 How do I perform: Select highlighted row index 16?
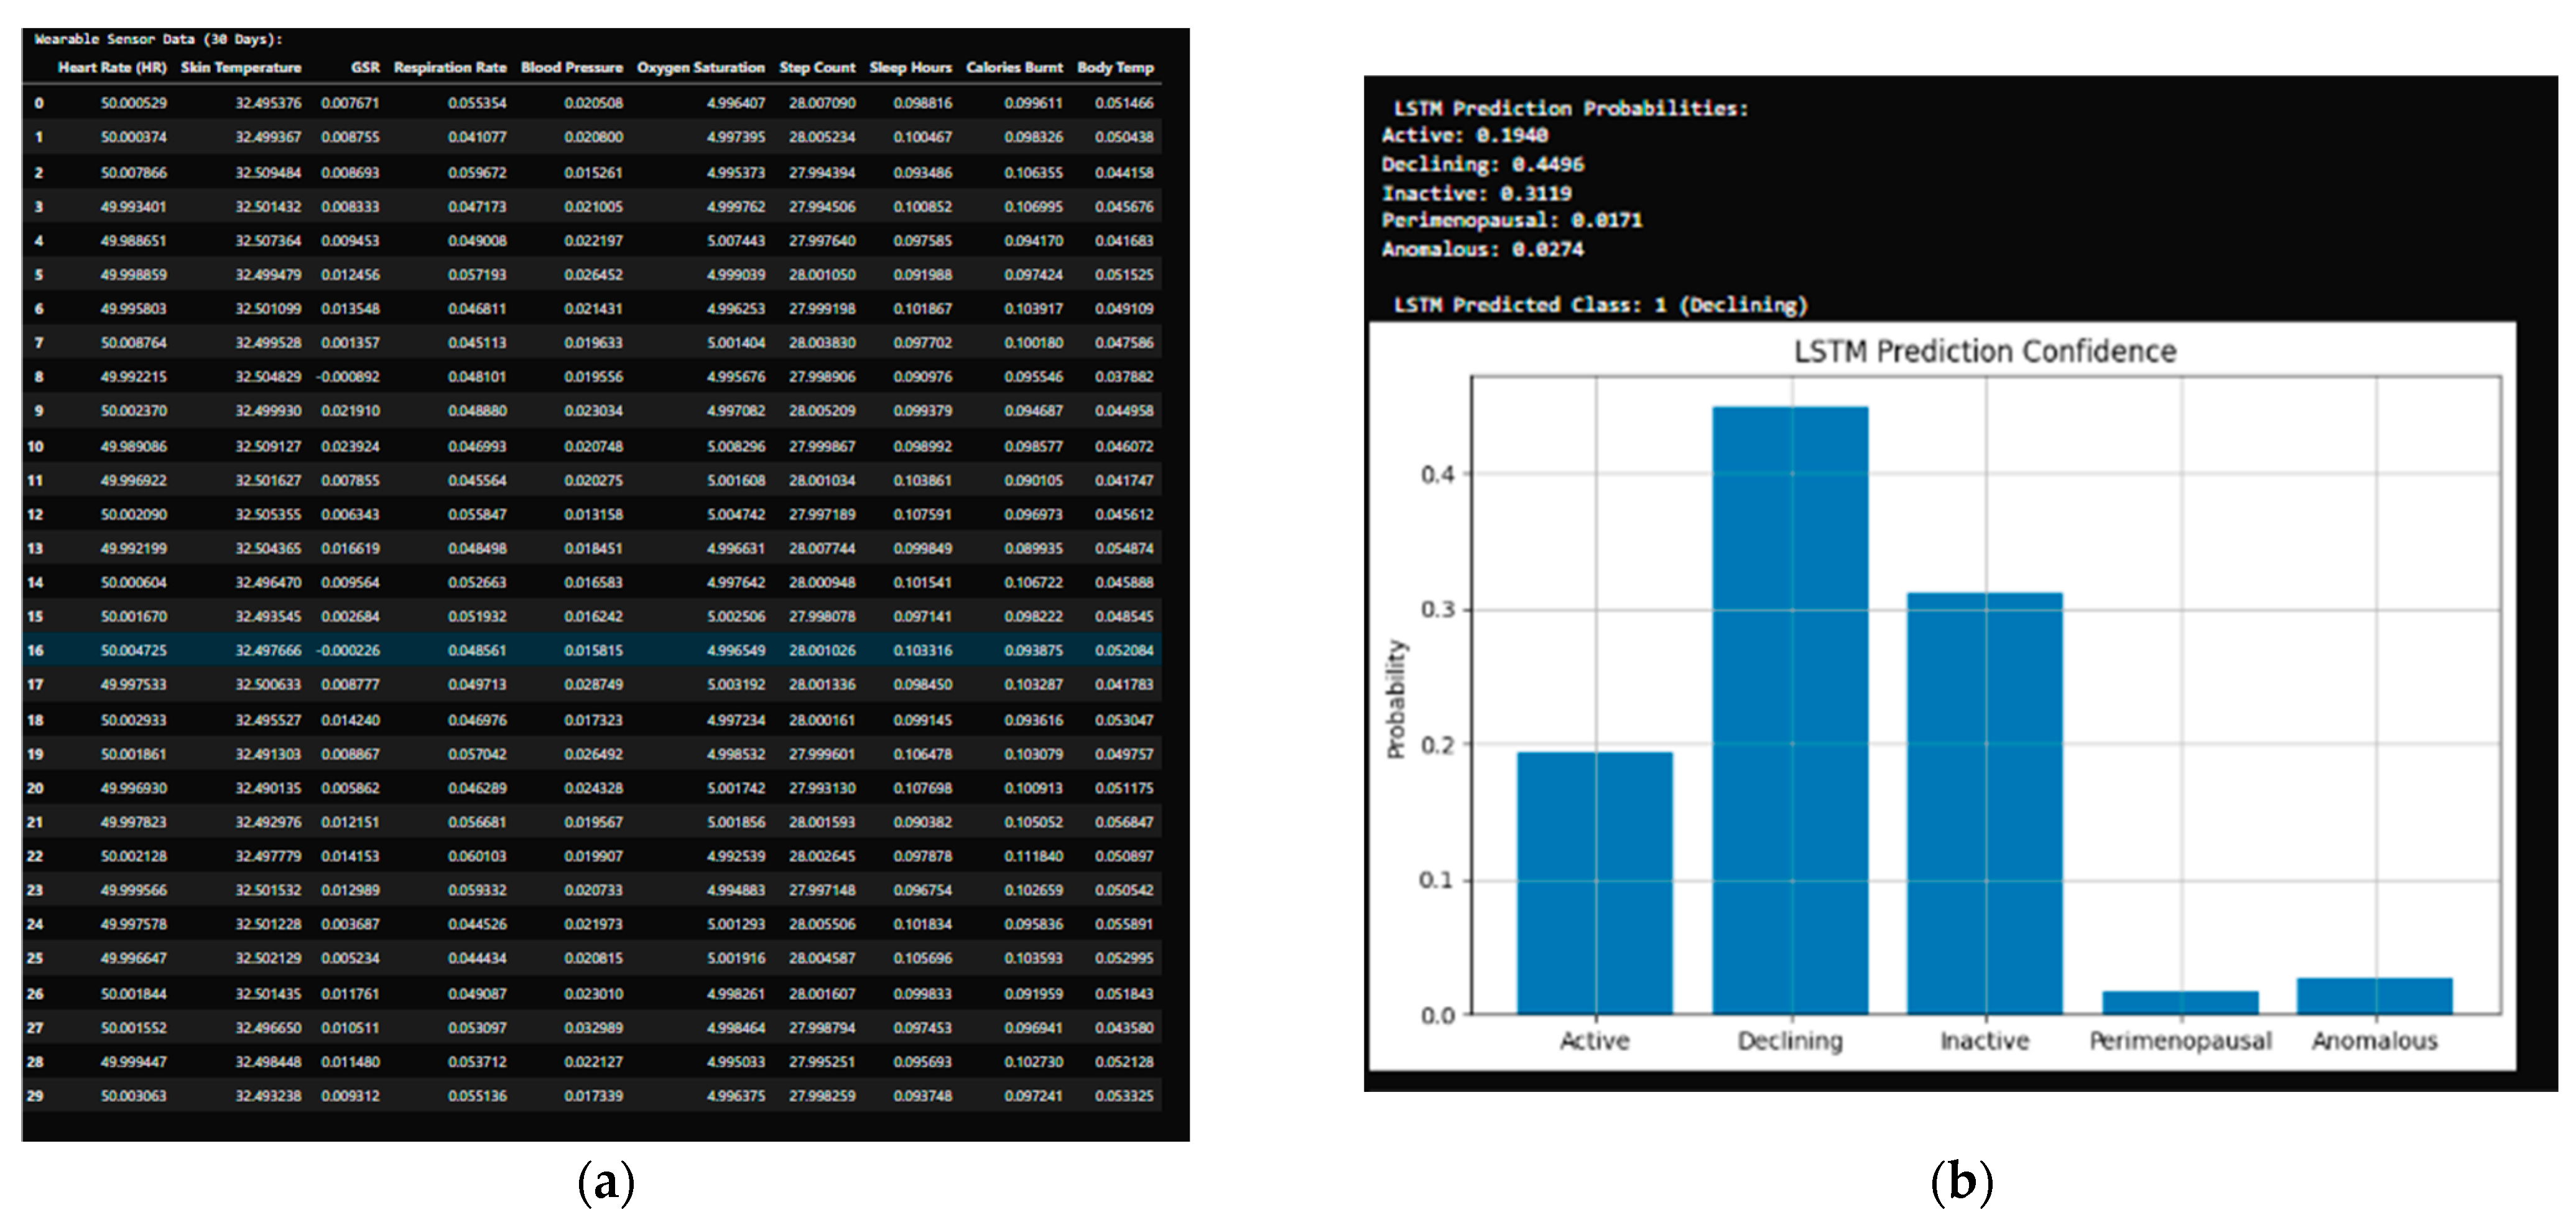click(x=36, y=651)
